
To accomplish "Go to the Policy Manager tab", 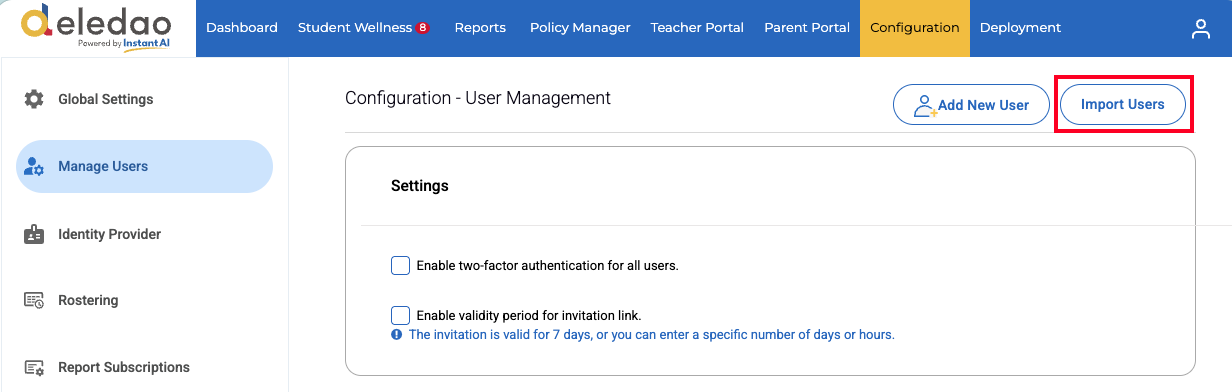I will point(580,28).
